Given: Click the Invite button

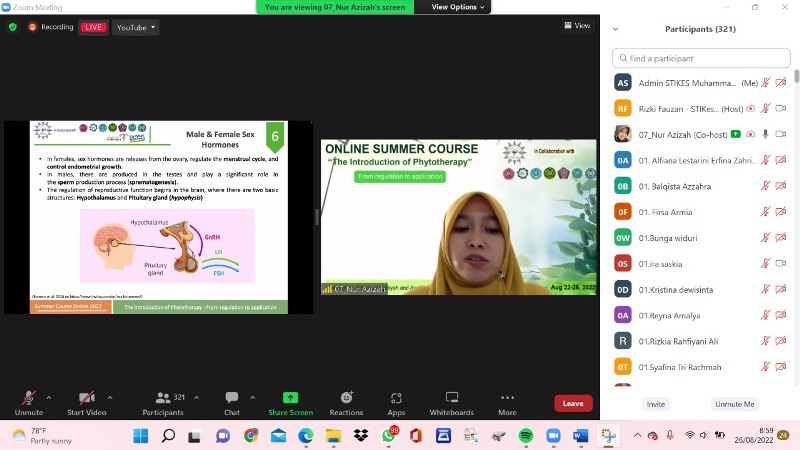Looking at the screenshot, I should 655,404.
